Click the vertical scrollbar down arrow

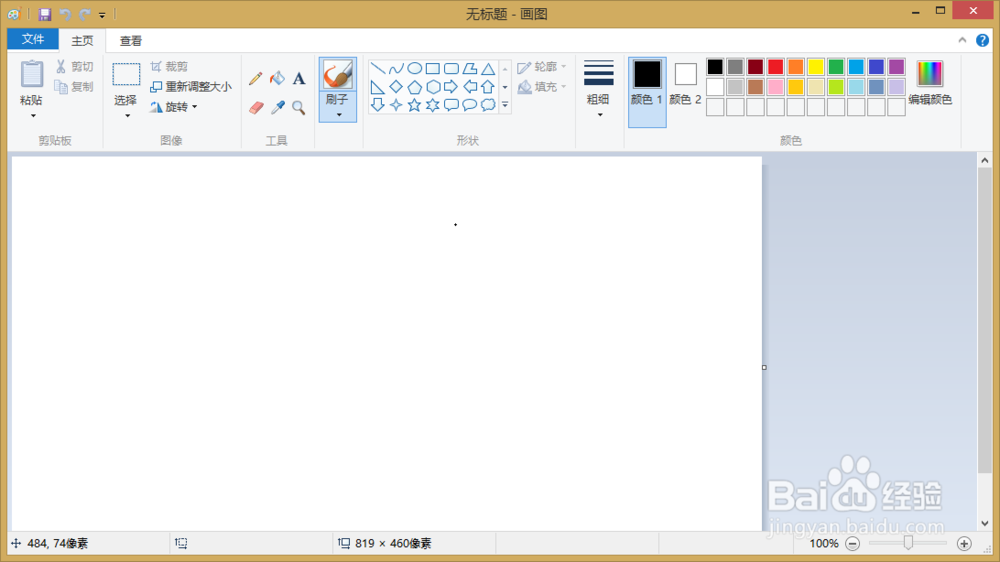[x=985, y=524]
